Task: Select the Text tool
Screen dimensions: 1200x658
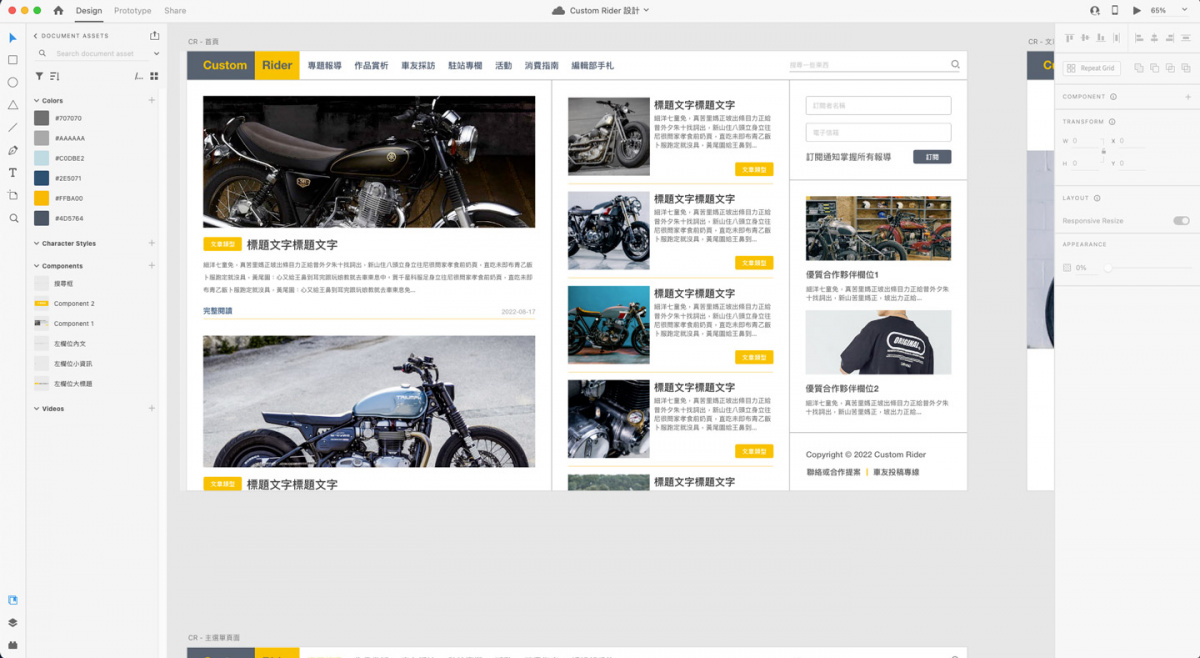Action: (13, 172)
